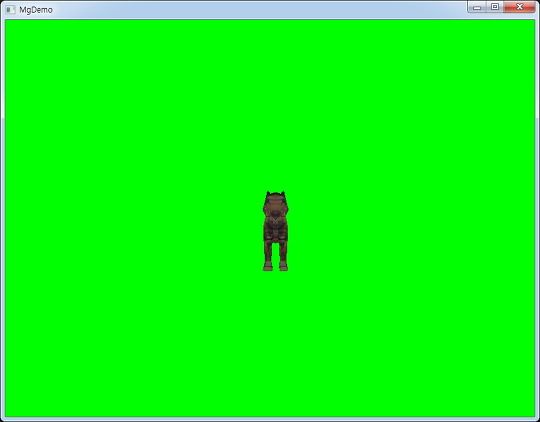
Task: Click the brown dog model
Action: coord(275,231)
